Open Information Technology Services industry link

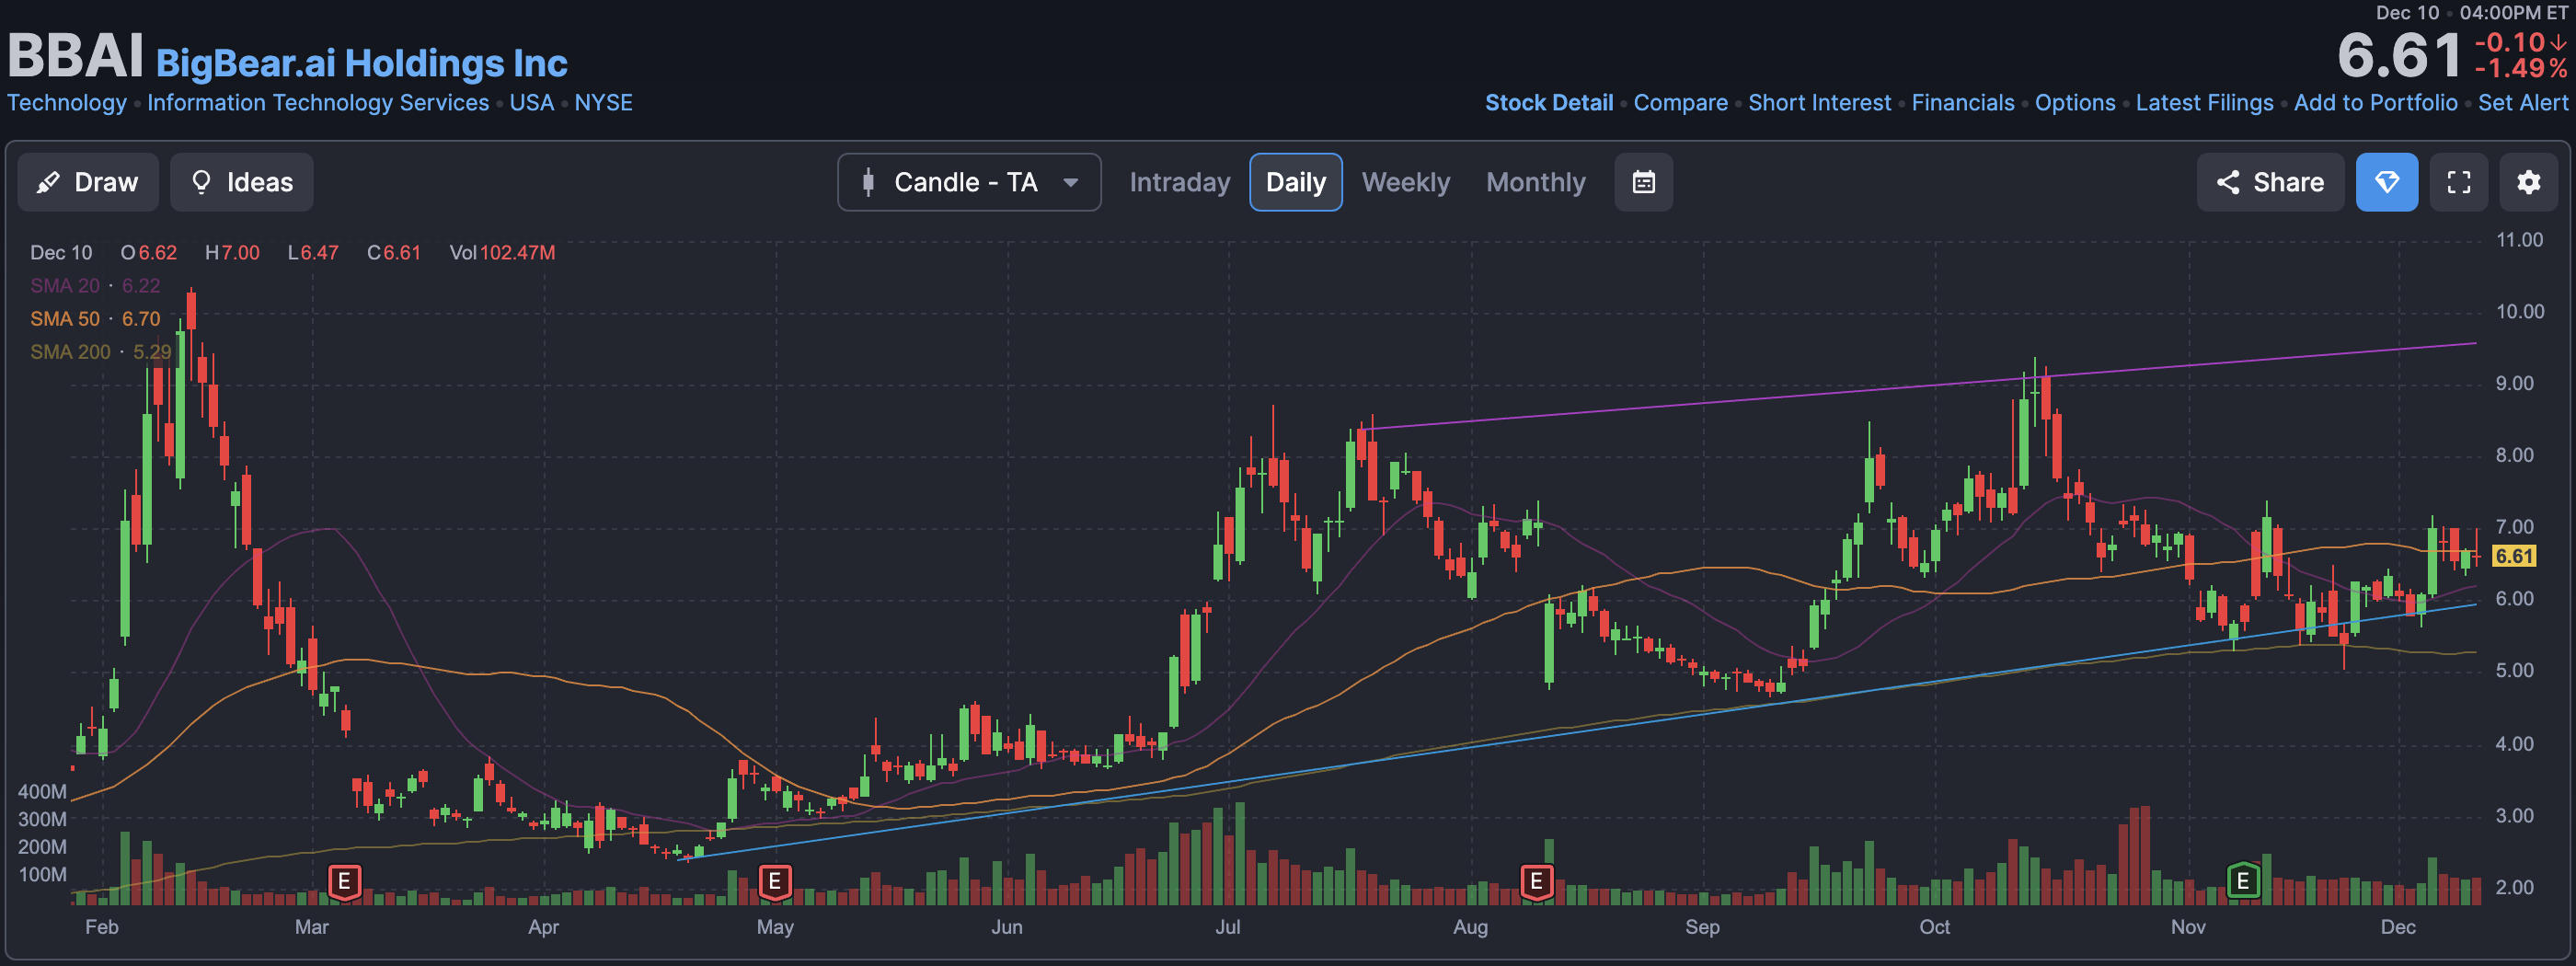(318, 103)
